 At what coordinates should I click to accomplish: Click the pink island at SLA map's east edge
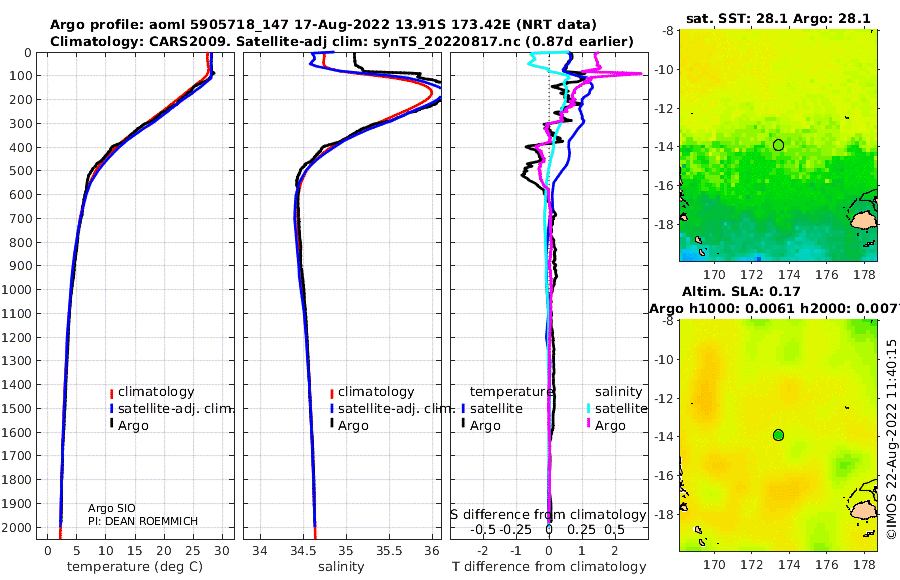[863, 511]
